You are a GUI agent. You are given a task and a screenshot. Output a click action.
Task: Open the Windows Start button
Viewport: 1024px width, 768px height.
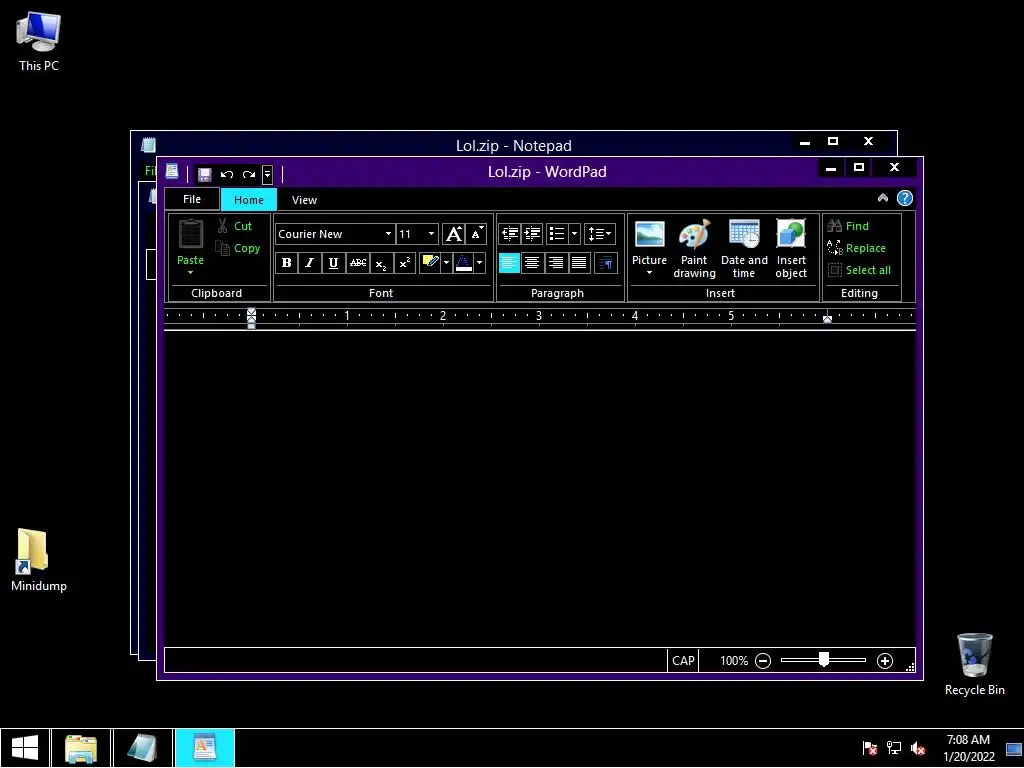point(25,748)
